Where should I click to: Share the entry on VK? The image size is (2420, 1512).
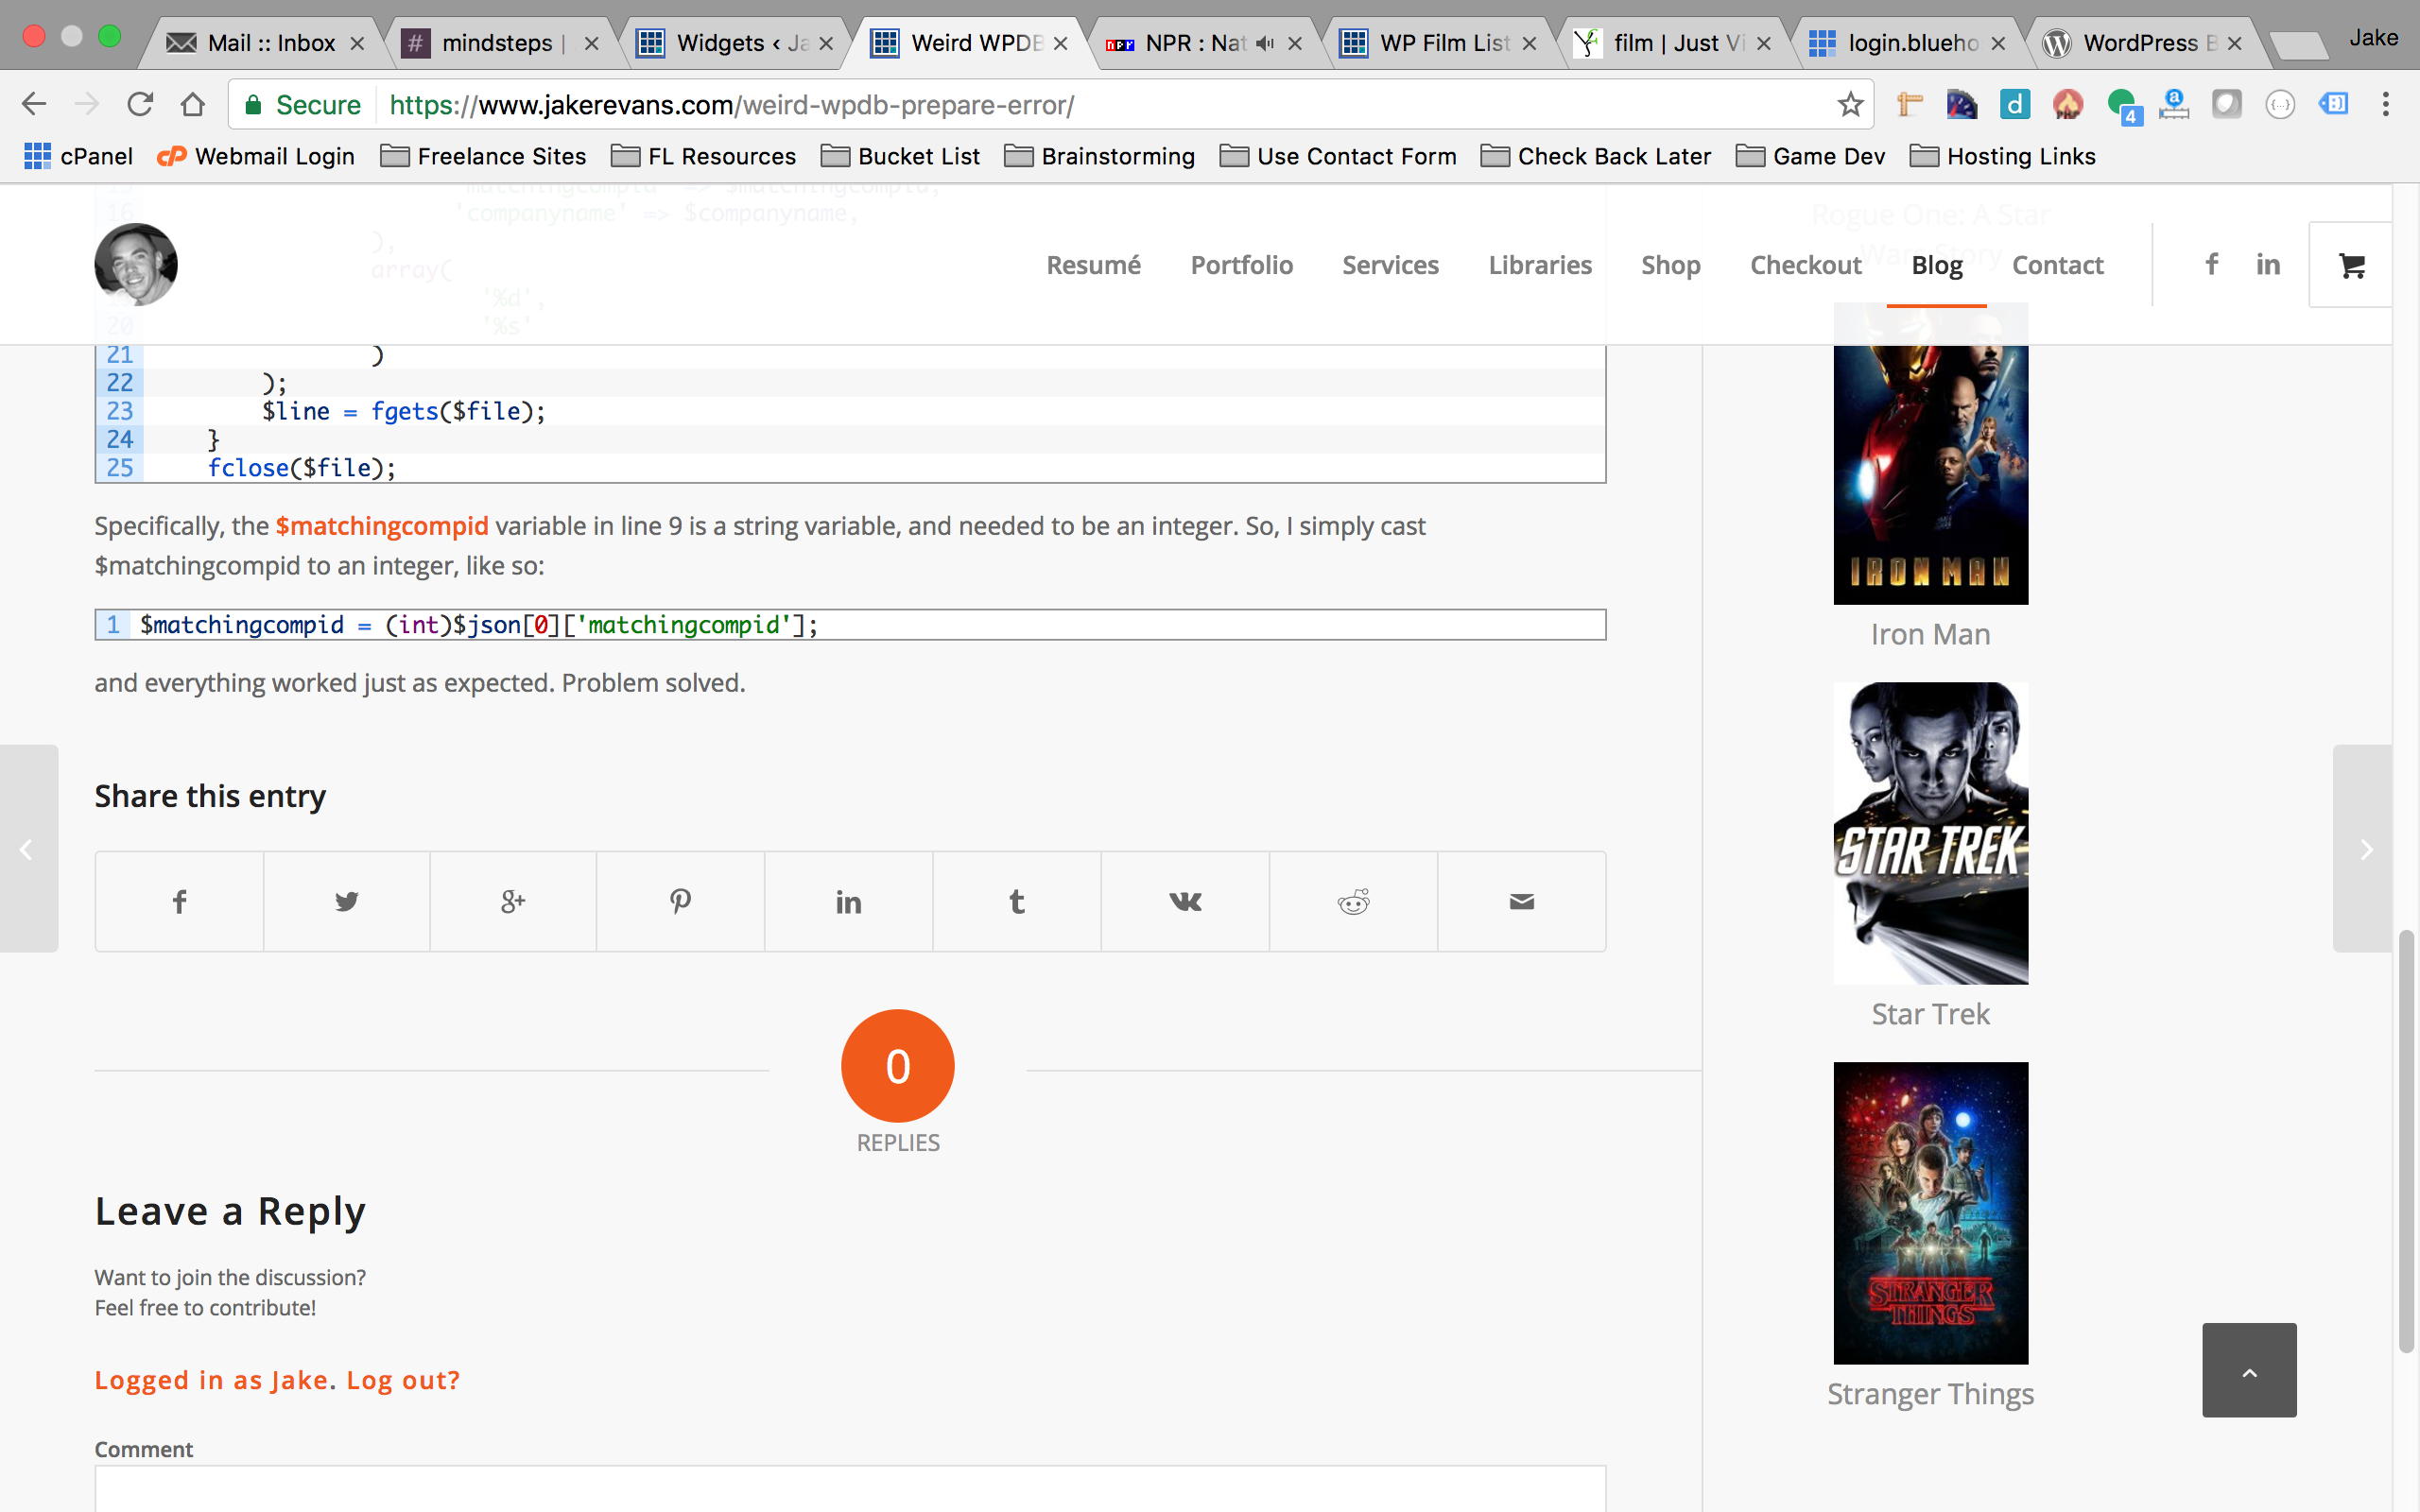pos(1185,901)
